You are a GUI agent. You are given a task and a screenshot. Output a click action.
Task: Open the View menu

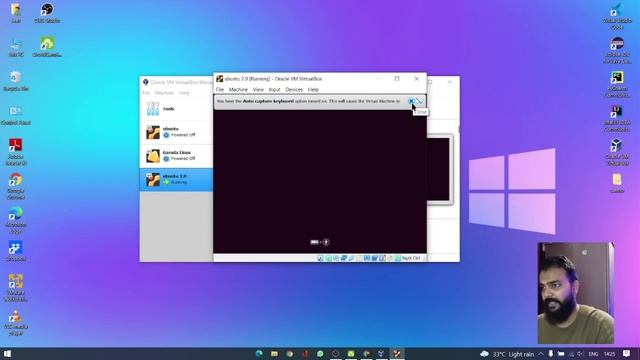point(258,89)
